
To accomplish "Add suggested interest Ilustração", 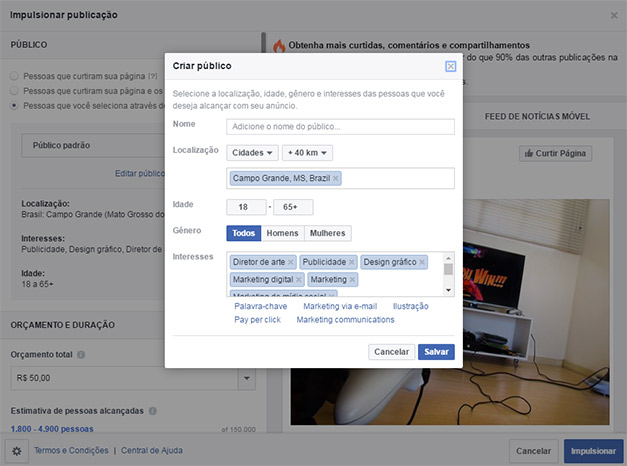I will pos(410,306).
